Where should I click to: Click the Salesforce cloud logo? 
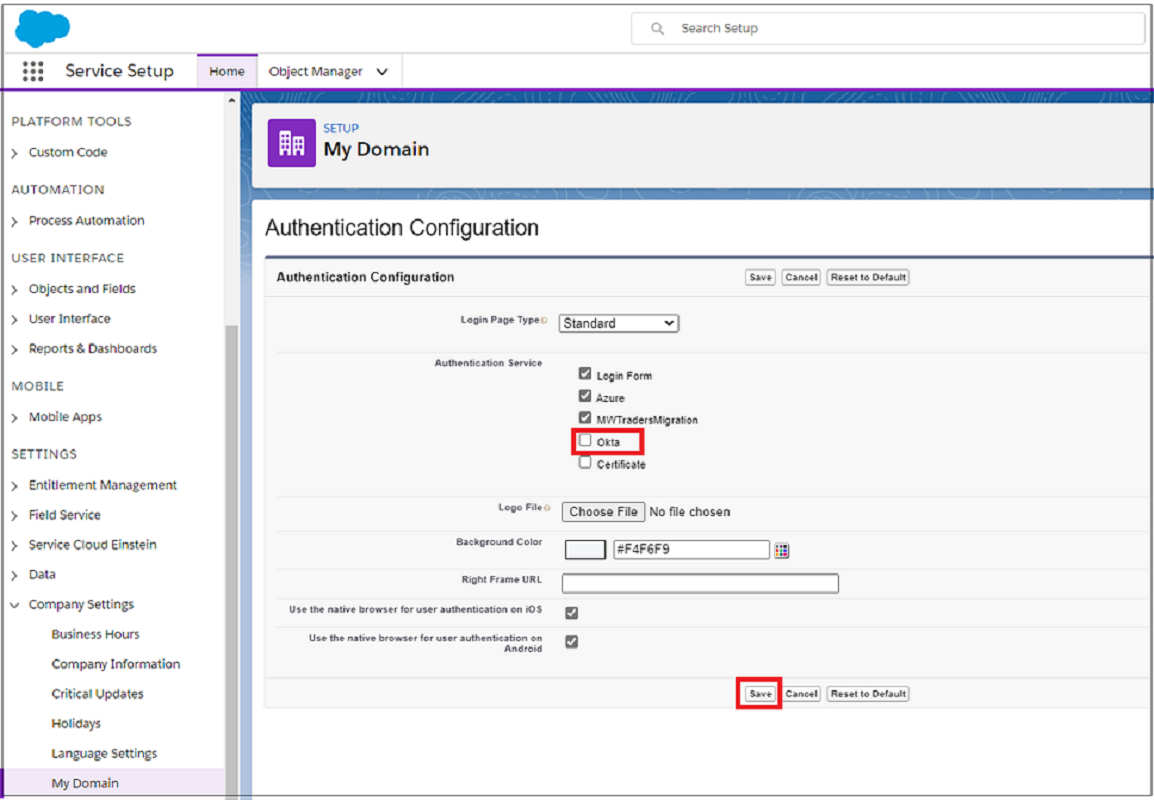(40, 27)
